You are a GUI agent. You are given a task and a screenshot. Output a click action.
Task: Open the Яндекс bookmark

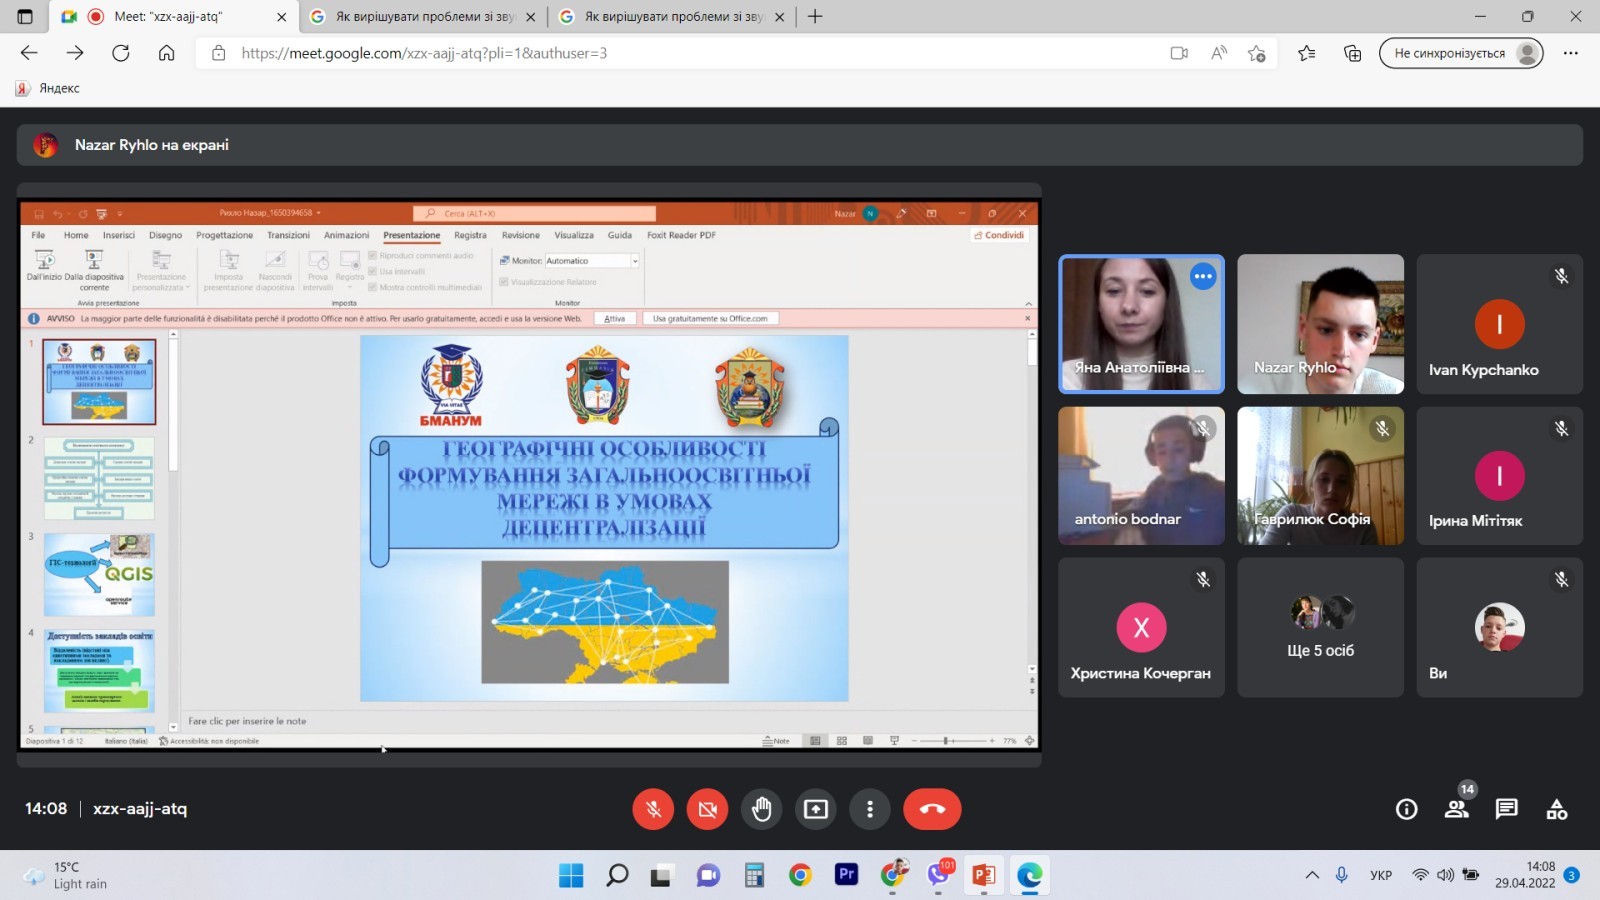point(48,88)
